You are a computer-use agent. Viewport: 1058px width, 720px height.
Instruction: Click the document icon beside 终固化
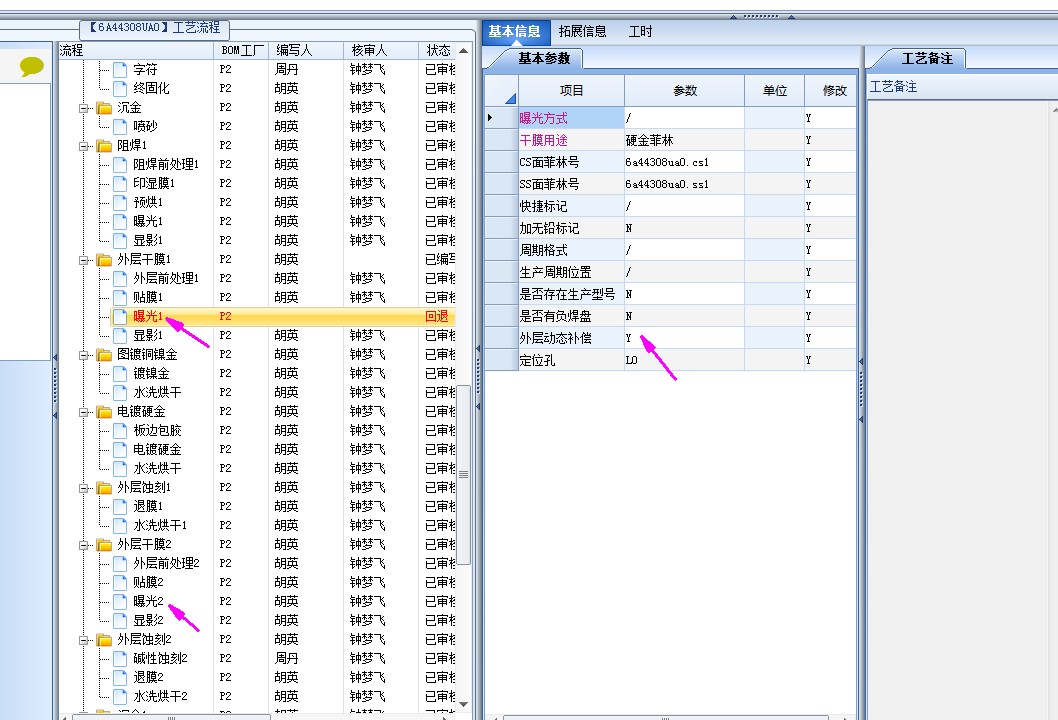[120, 88]
